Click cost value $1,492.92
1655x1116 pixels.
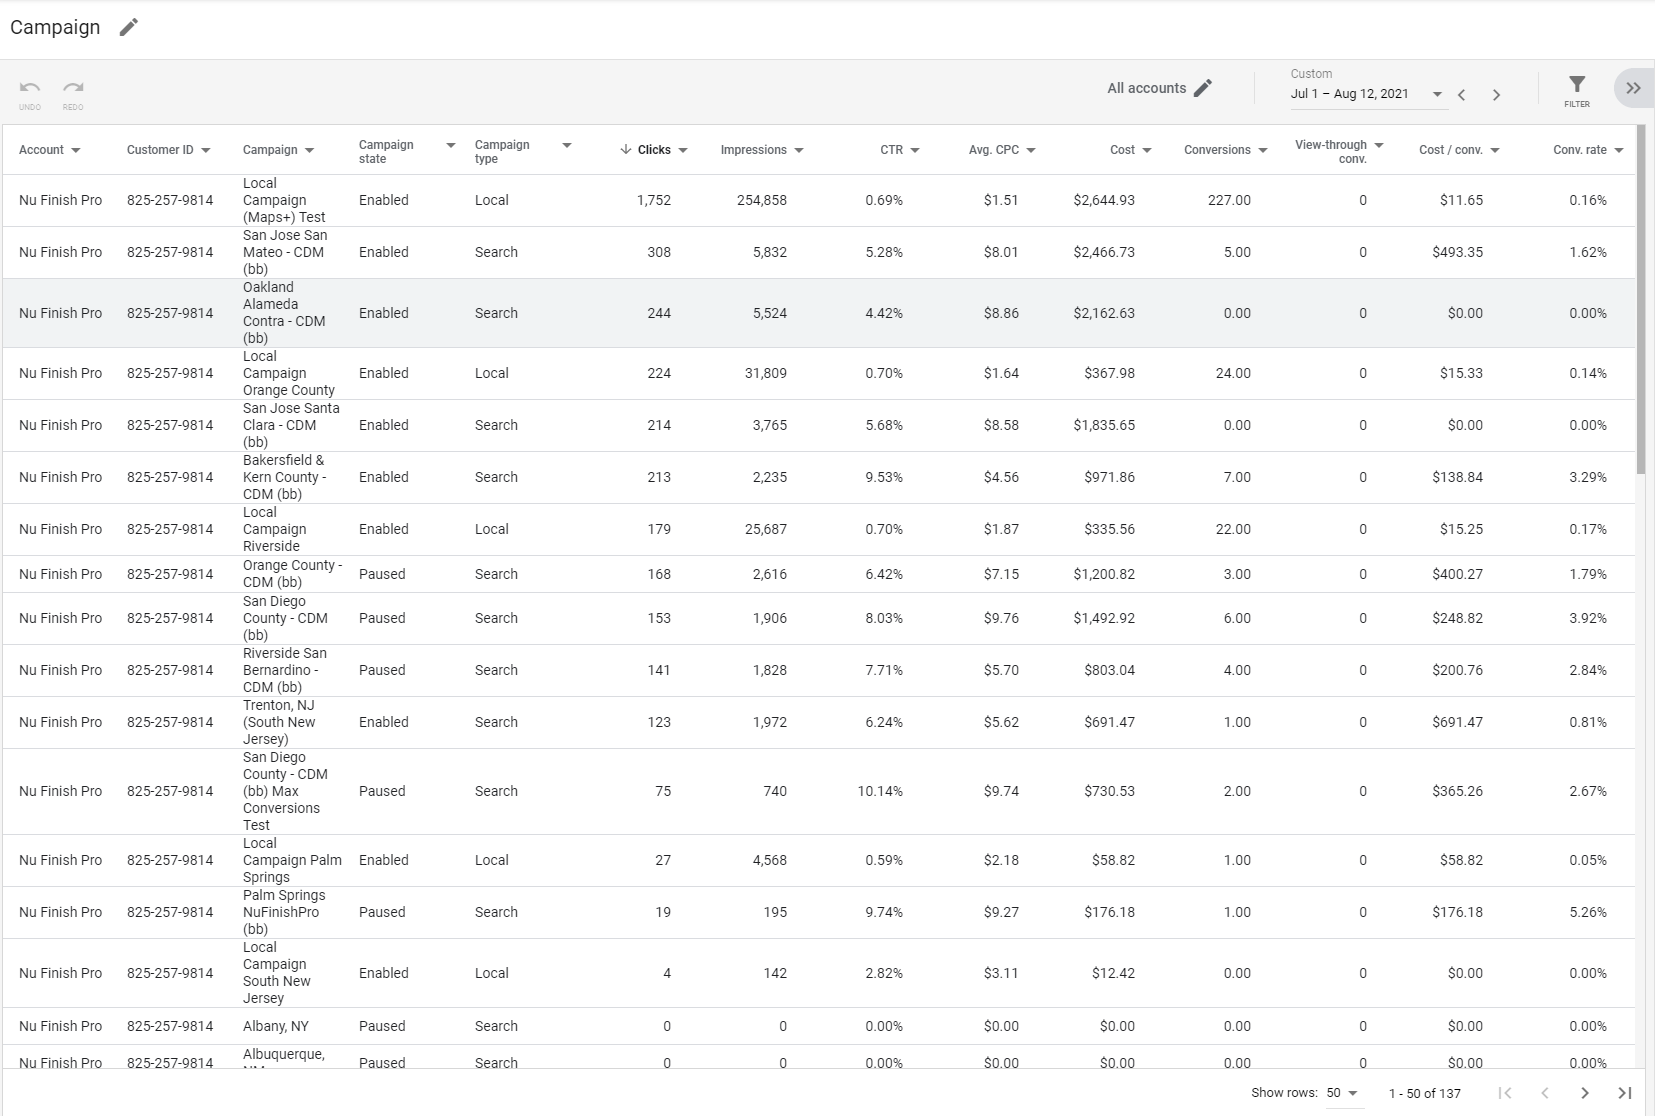pyautogui.click(x=1104, y=618)
